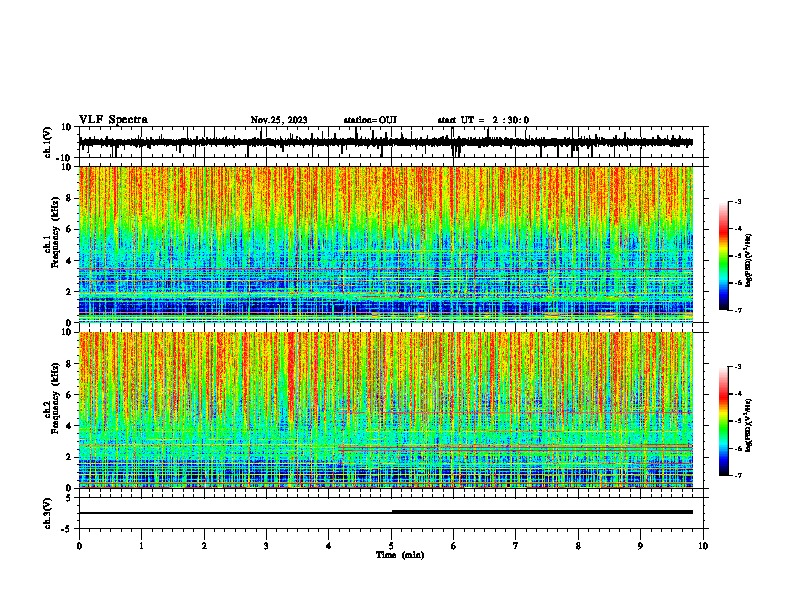Click tick label "3" on the Time axis
This screenshot has height=612, width=792.
pyautogui.click(x=266, y=546)
